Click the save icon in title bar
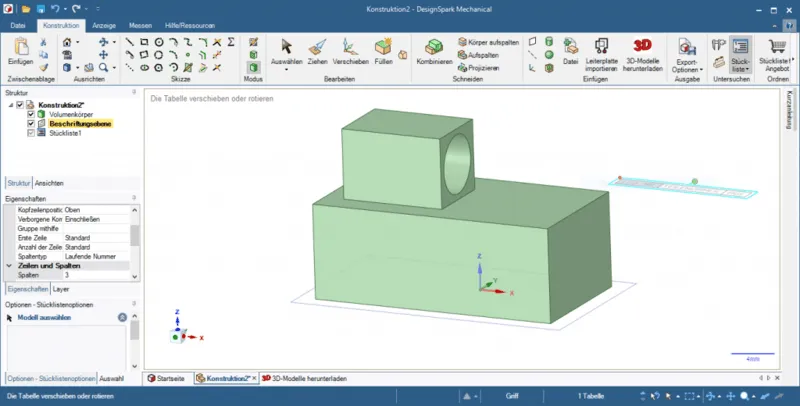The image size is (800, 406). point(40,9)
